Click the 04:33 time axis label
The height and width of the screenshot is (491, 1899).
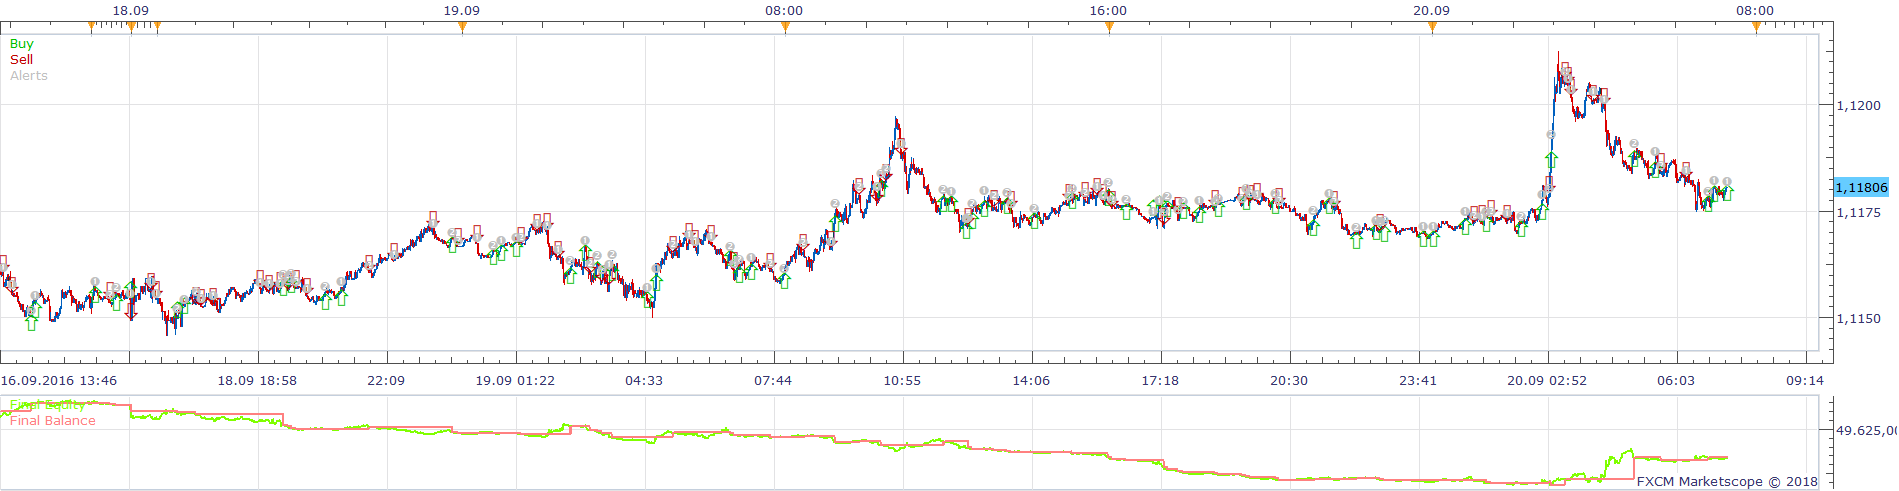tap(644, 381)
